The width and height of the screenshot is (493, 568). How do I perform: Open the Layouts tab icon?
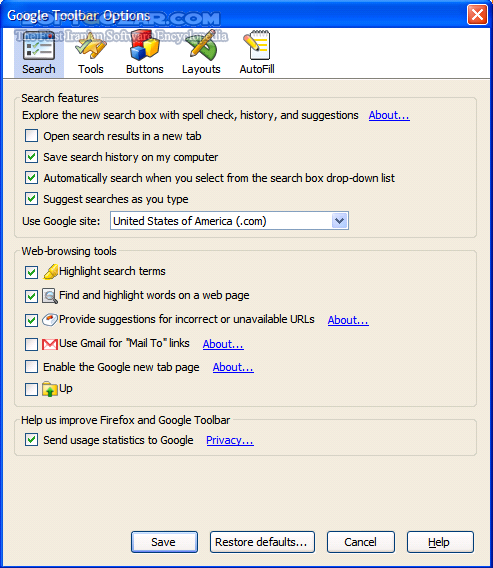(x=201, y=46)
